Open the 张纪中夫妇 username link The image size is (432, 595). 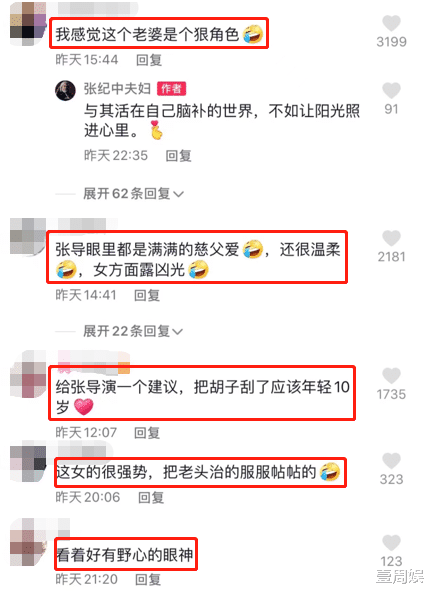tap(117, 89)
